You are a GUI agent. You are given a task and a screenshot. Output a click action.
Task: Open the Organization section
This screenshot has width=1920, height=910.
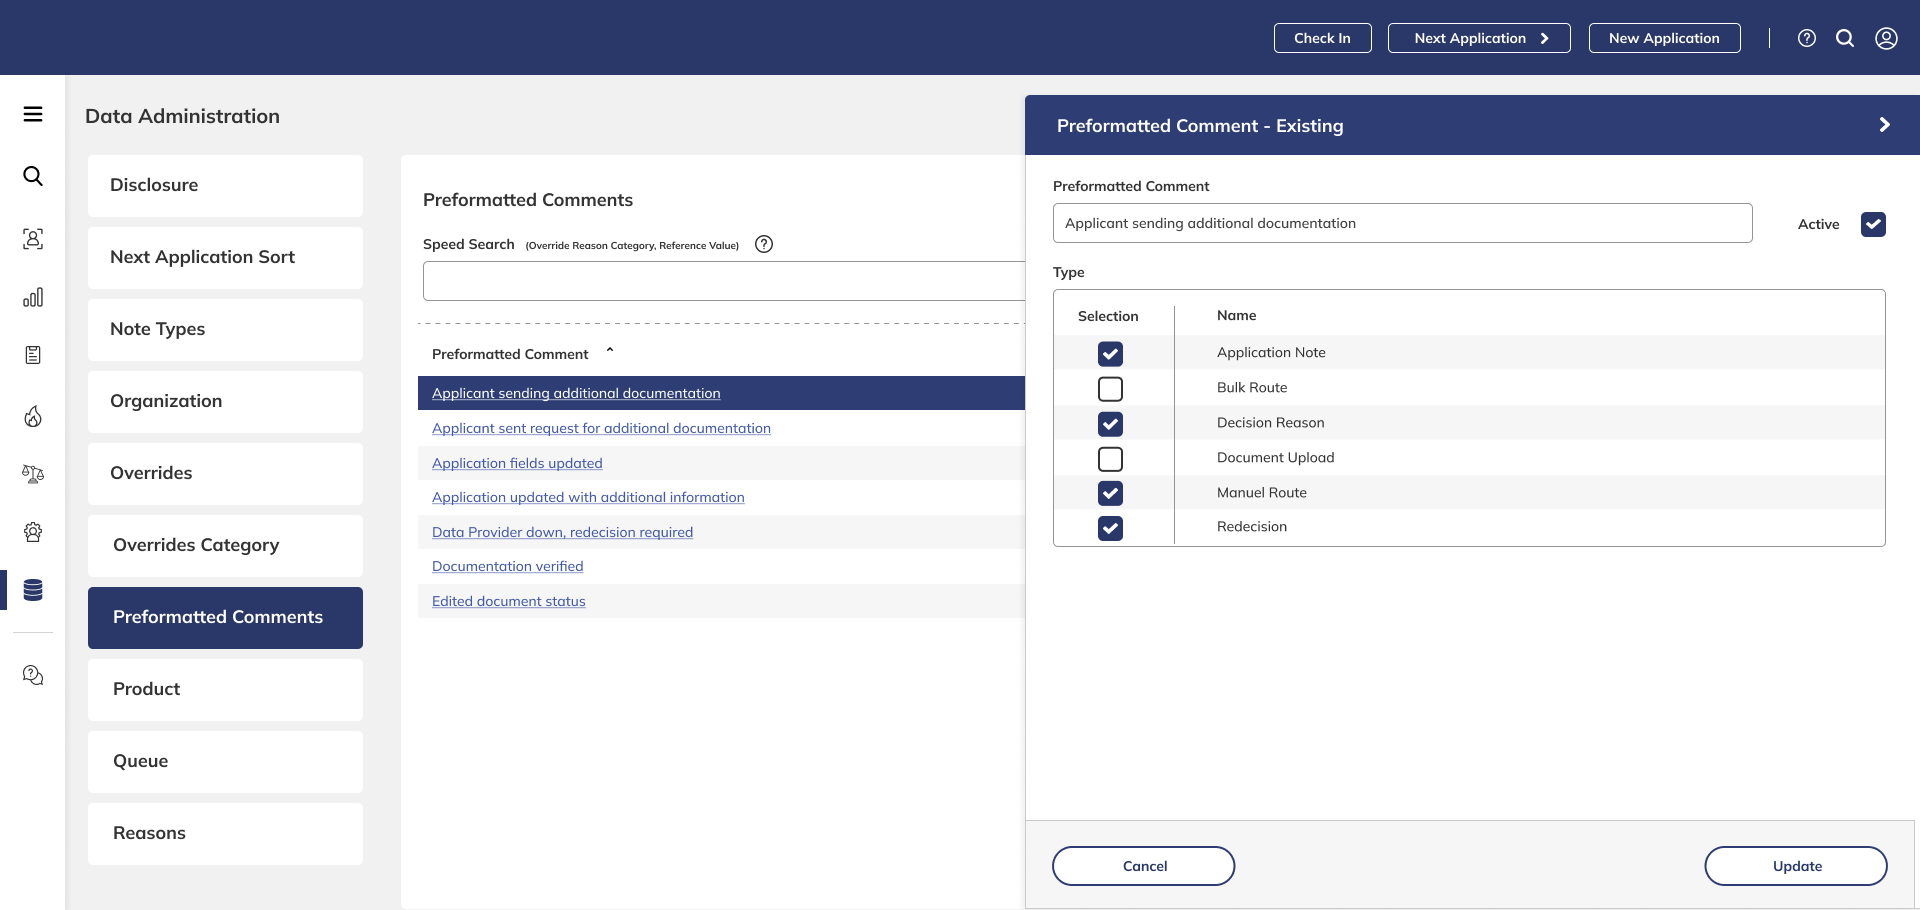(225, 401)
